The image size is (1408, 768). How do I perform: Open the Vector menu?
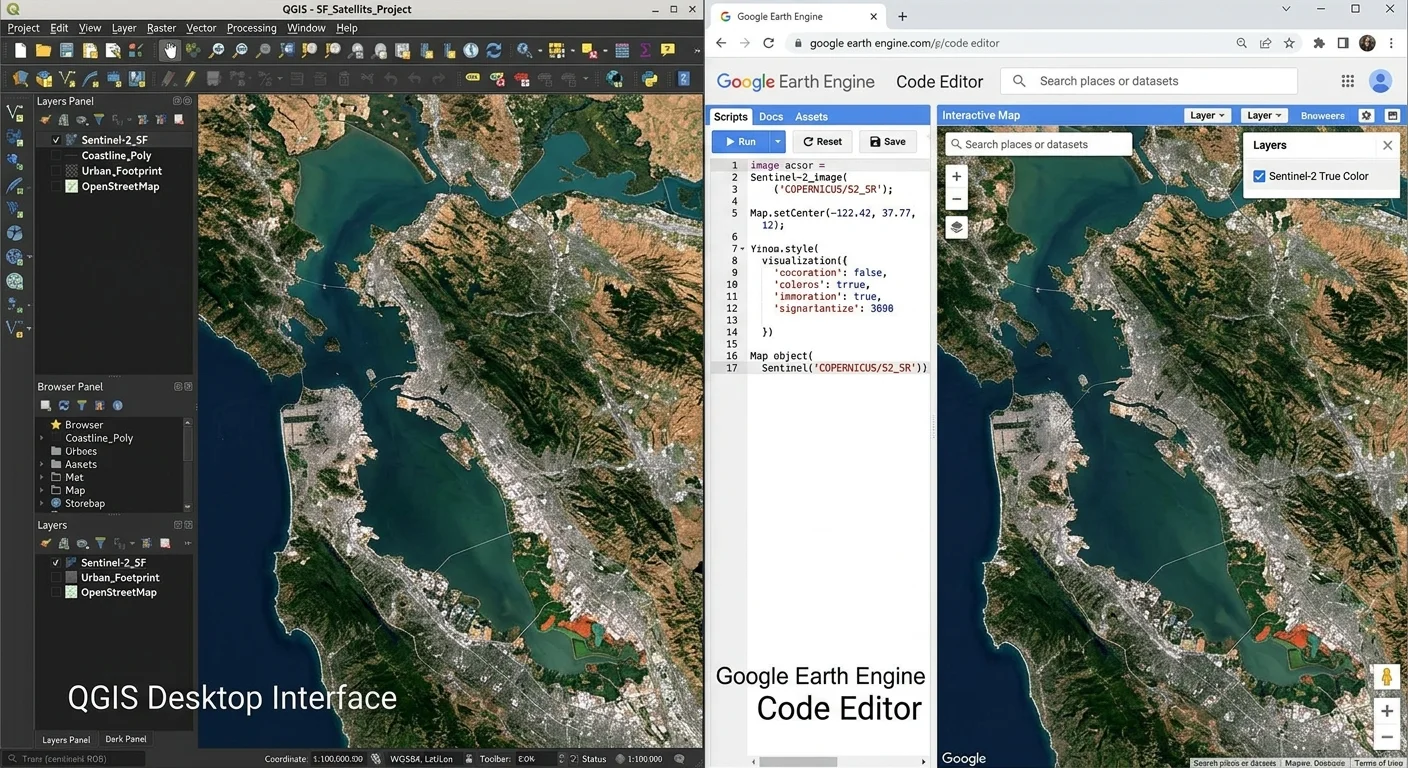[x=201, y=28]
